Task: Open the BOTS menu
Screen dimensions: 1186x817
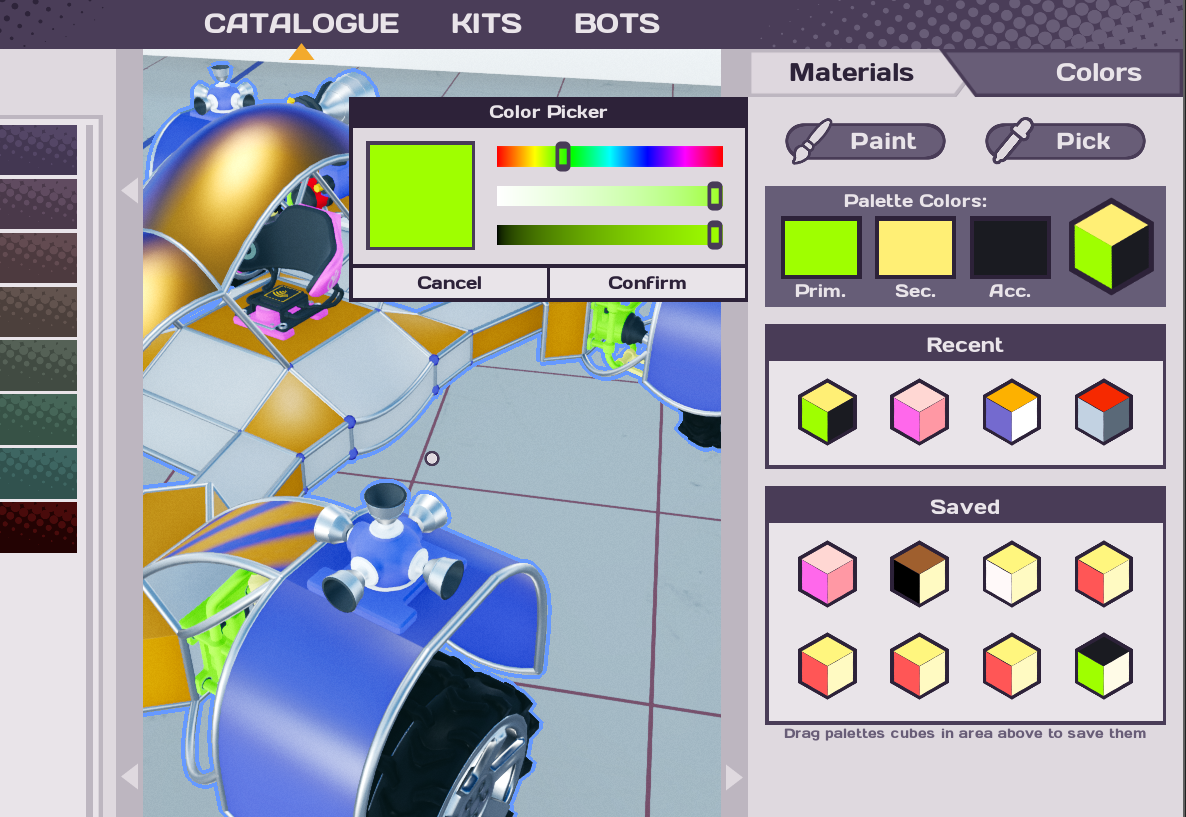Action: pos(616,23)
